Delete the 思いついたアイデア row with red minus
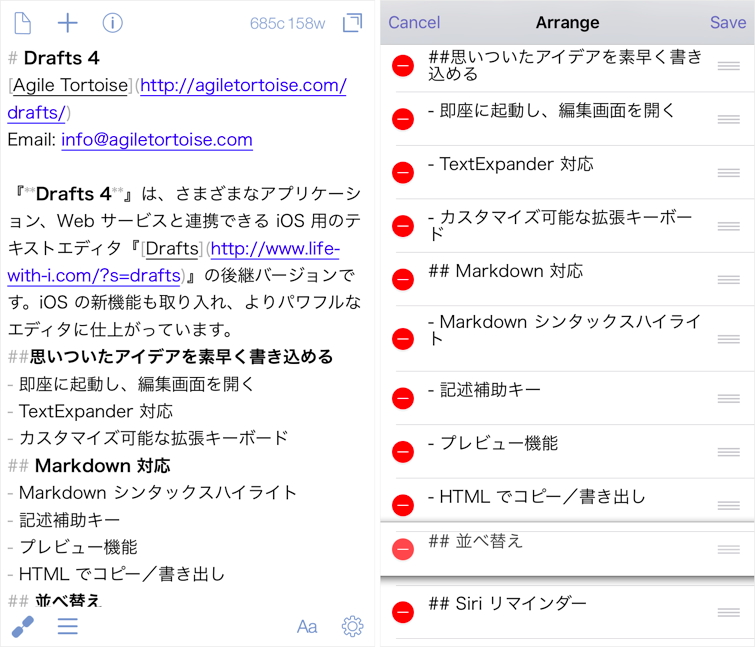This screenshot has height=647, width=755. [403, 66]
